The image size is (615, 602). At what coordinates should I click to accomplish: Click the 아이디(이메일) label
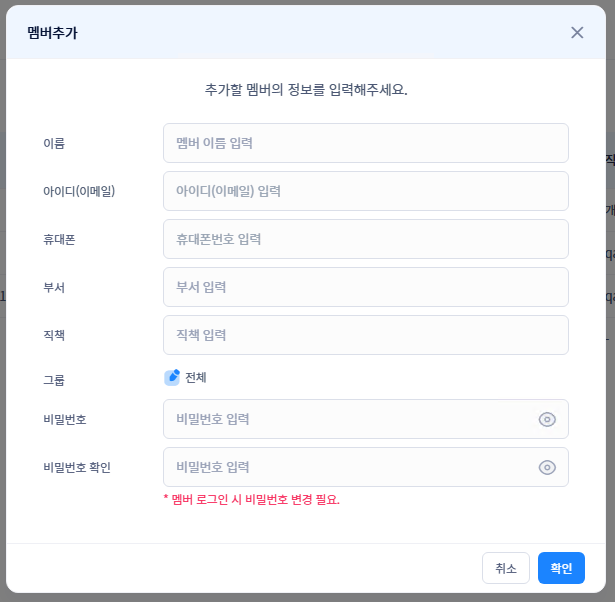(x=80, y=191)
